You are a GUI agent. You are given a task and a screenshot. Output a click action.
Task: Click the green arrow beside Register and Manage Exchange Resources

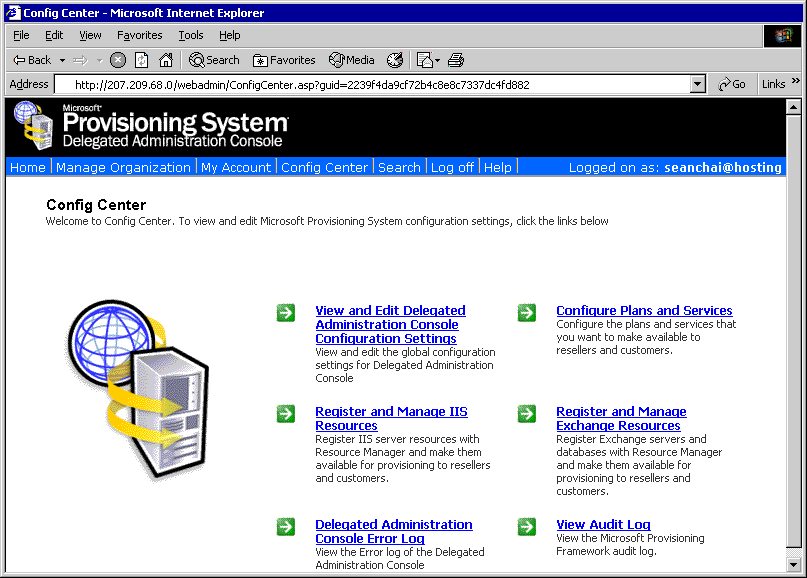click(x=527, y=413)
